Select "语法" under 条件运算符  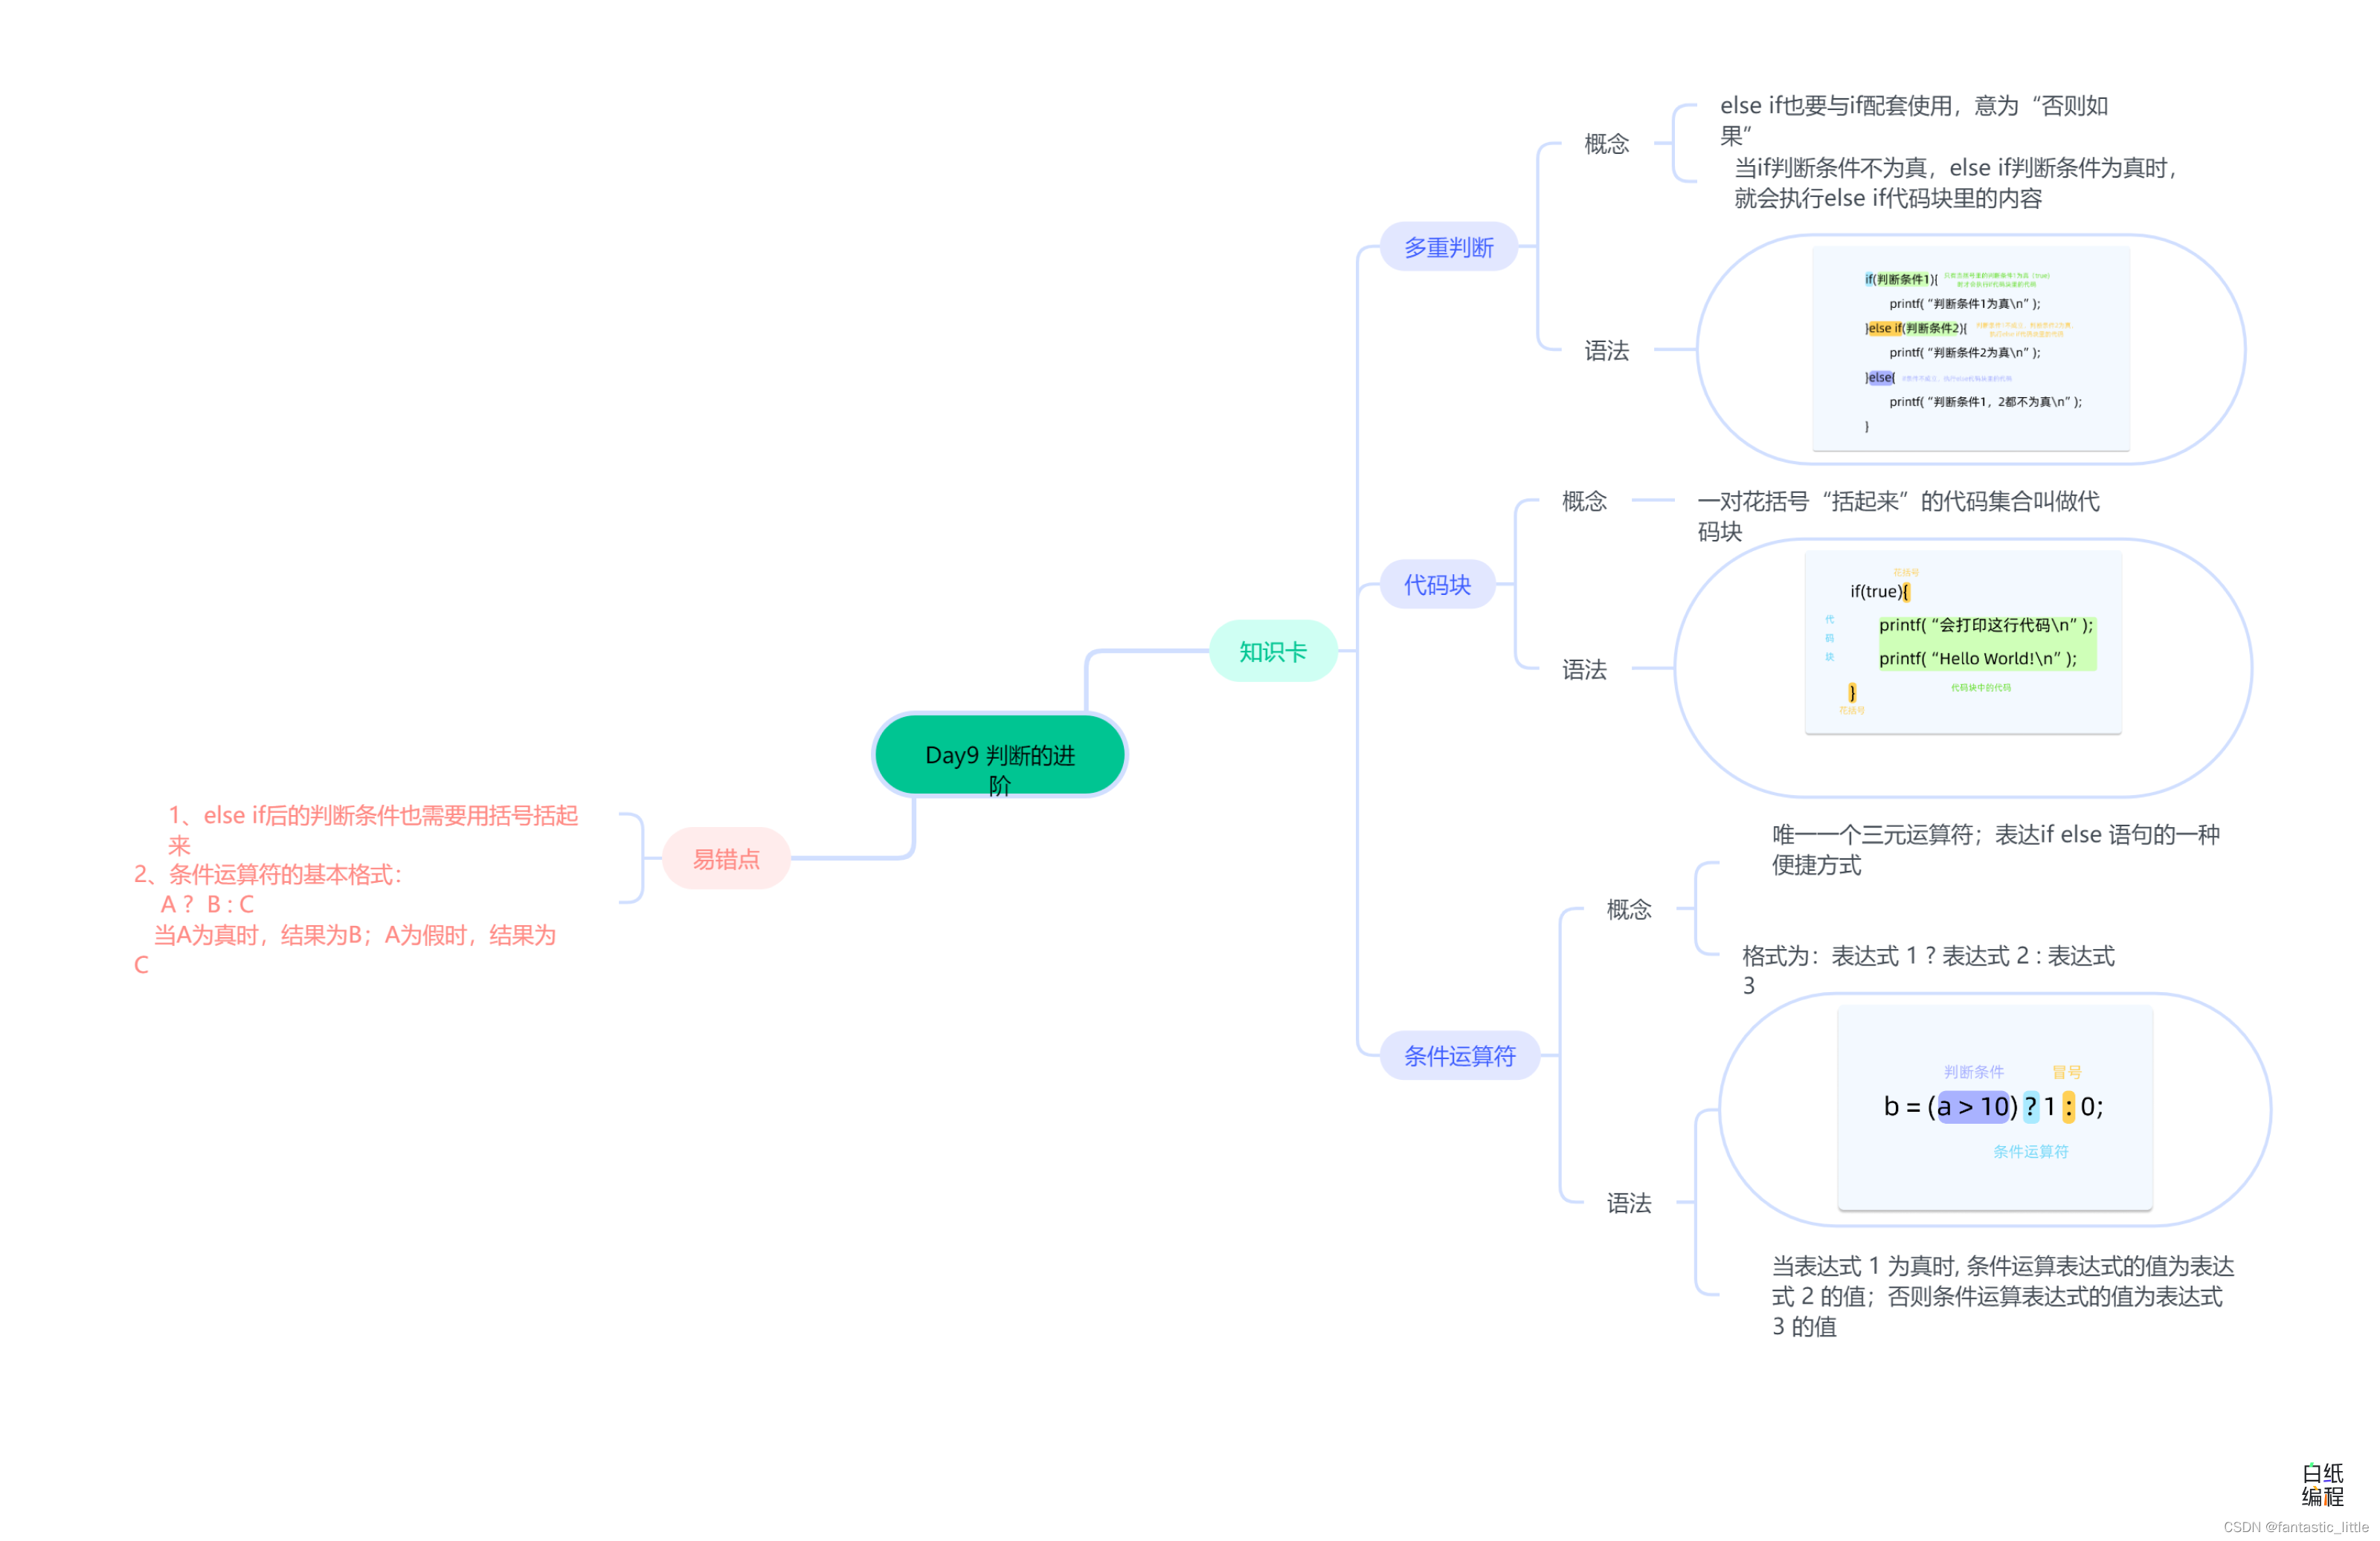click(x=1628, y=1203)
